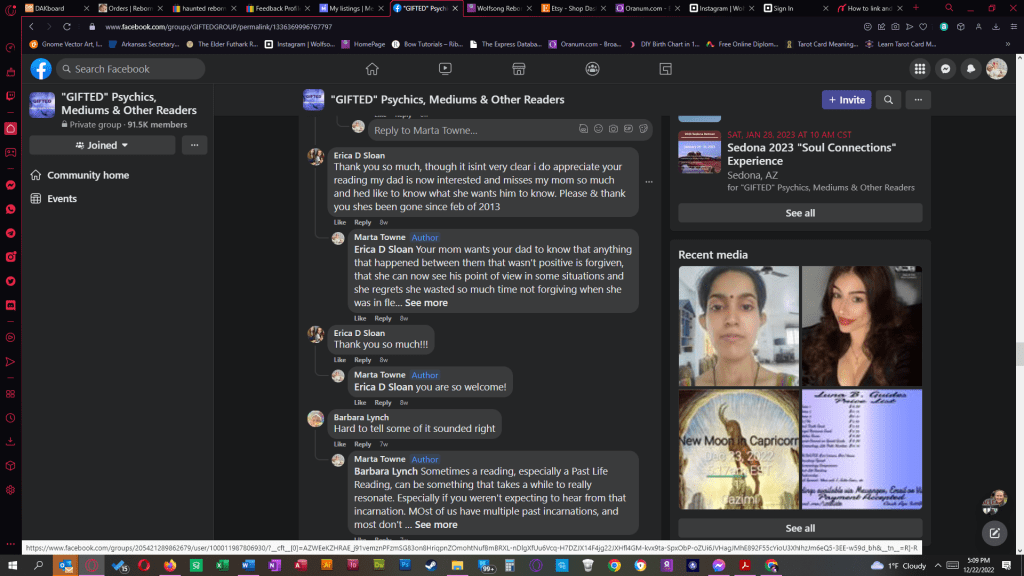
Task: Open the group's more options beside Invite
Action: click(x=917, y=100)
